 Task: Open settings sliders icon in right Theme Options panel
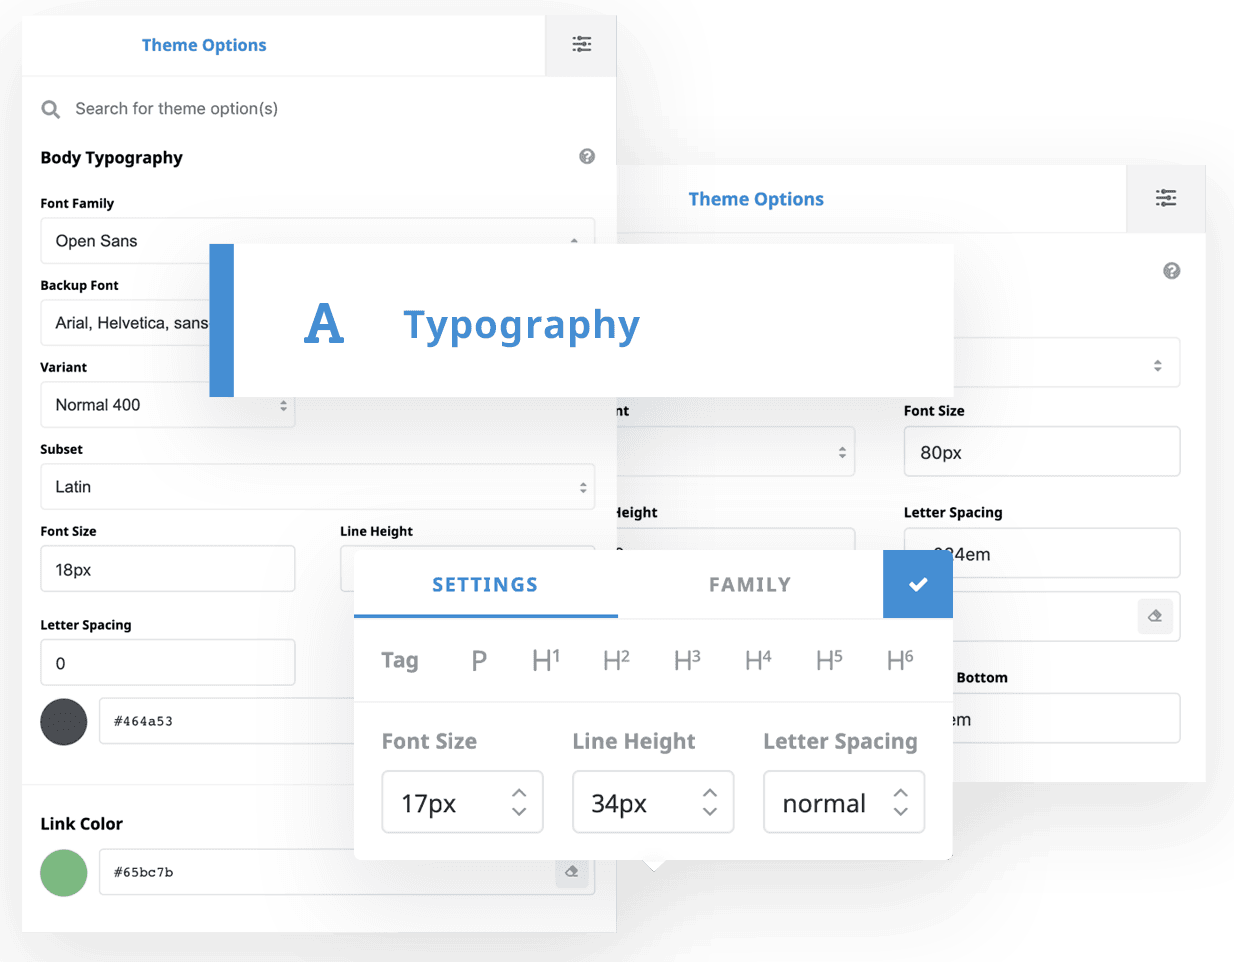click(1166, 198)
